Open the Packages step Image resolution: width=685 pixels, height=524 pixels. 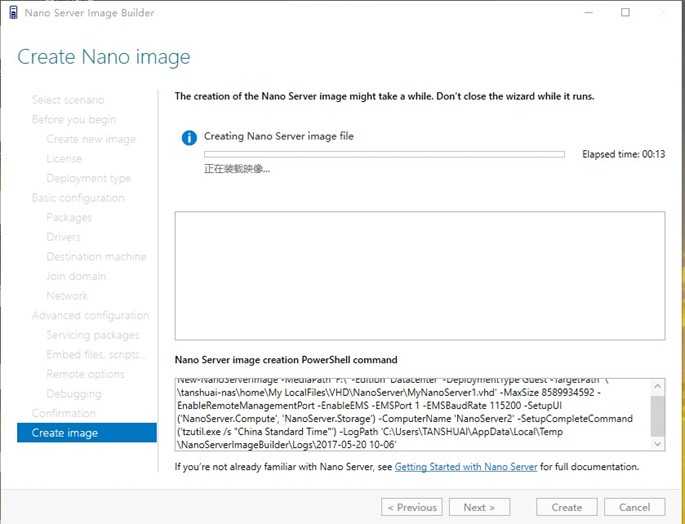(x=69, y=217)
